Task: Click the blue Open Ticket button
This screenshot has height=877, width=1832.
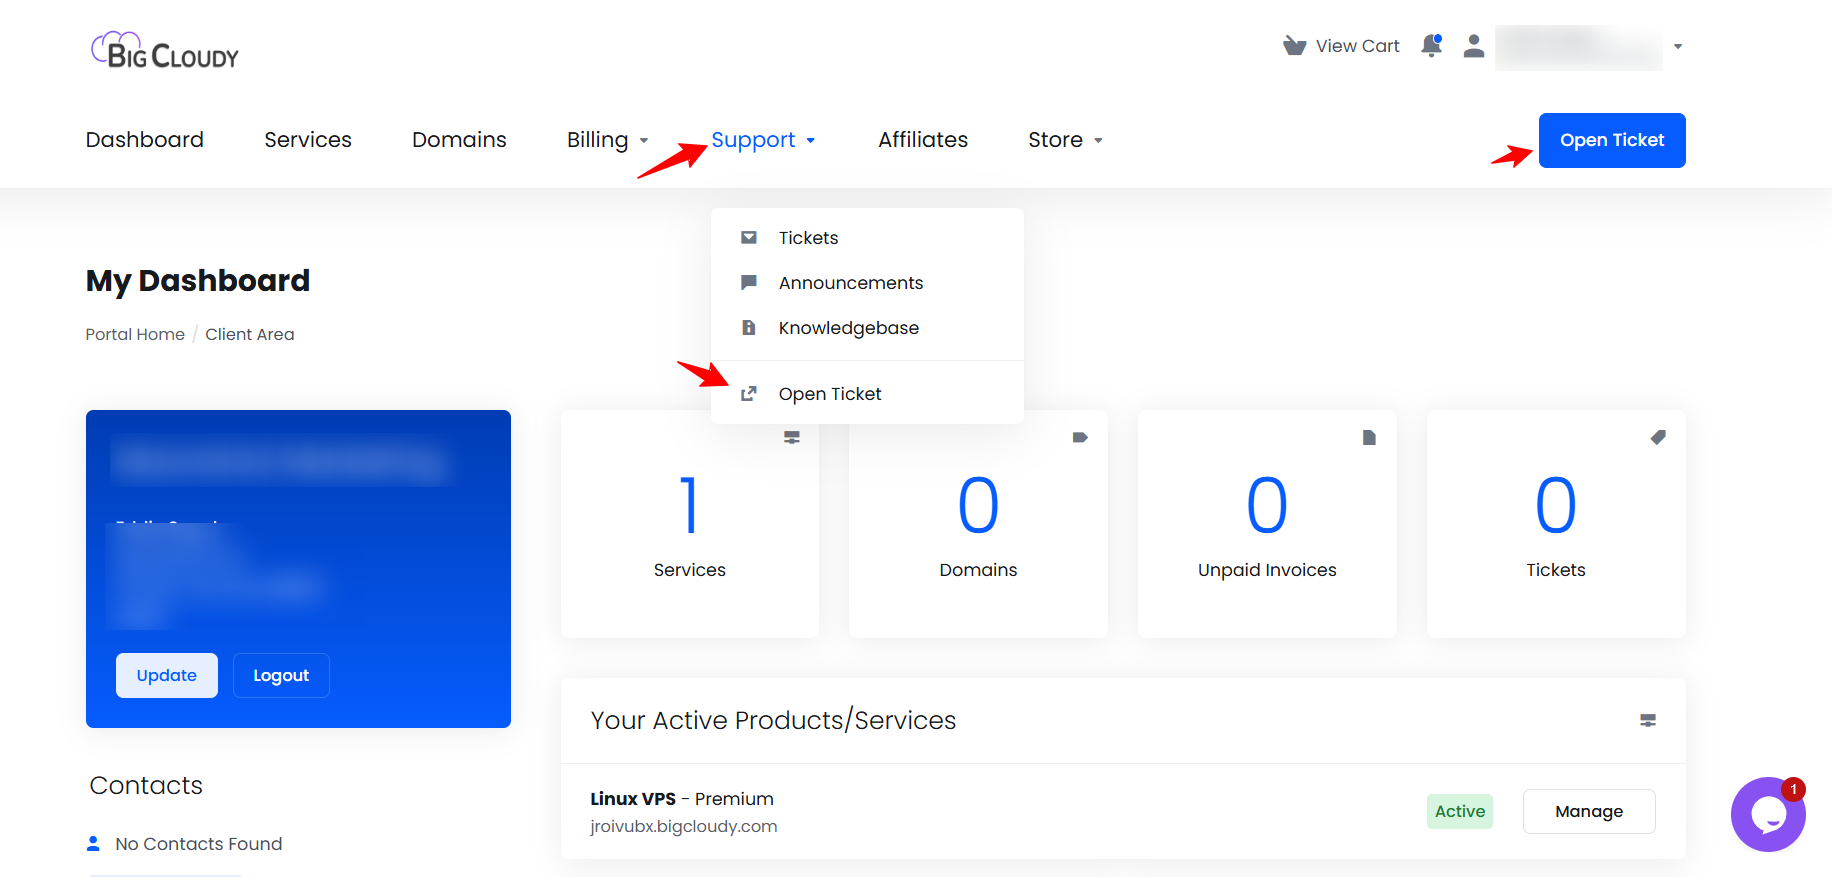Action: coord(1612,140)
